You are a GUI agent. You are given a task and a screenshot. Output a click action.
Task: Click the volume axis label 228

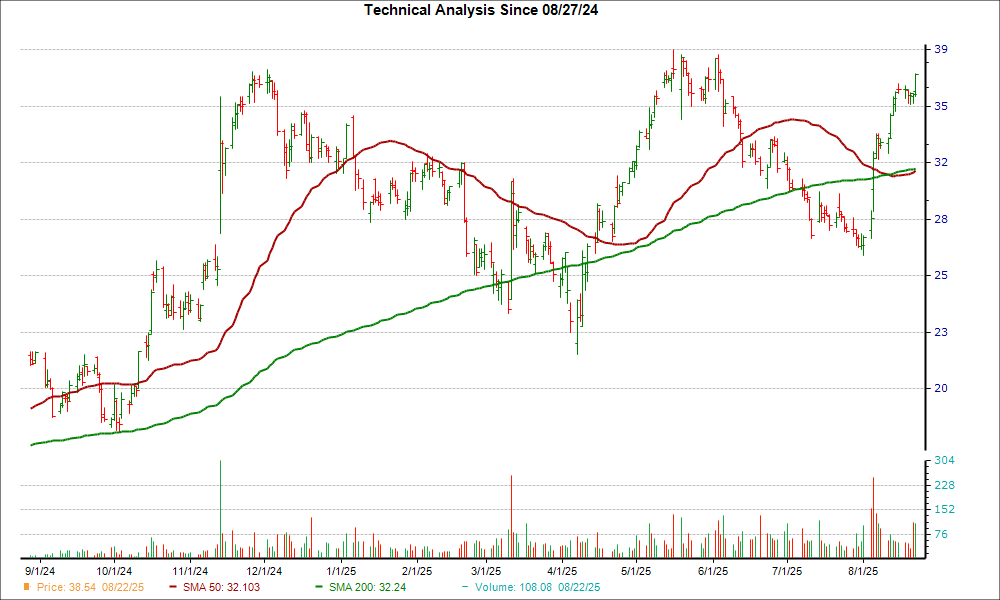point(945,485)
